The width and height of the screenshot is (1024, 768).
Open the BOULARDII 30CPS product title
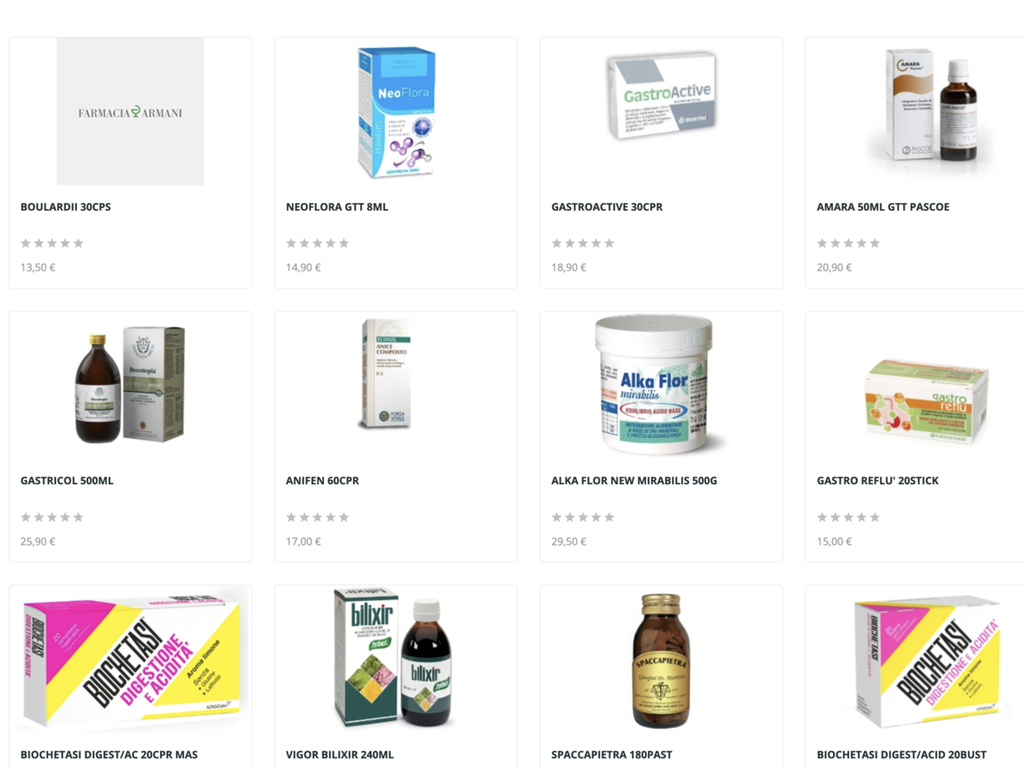[x=65, y=207]
